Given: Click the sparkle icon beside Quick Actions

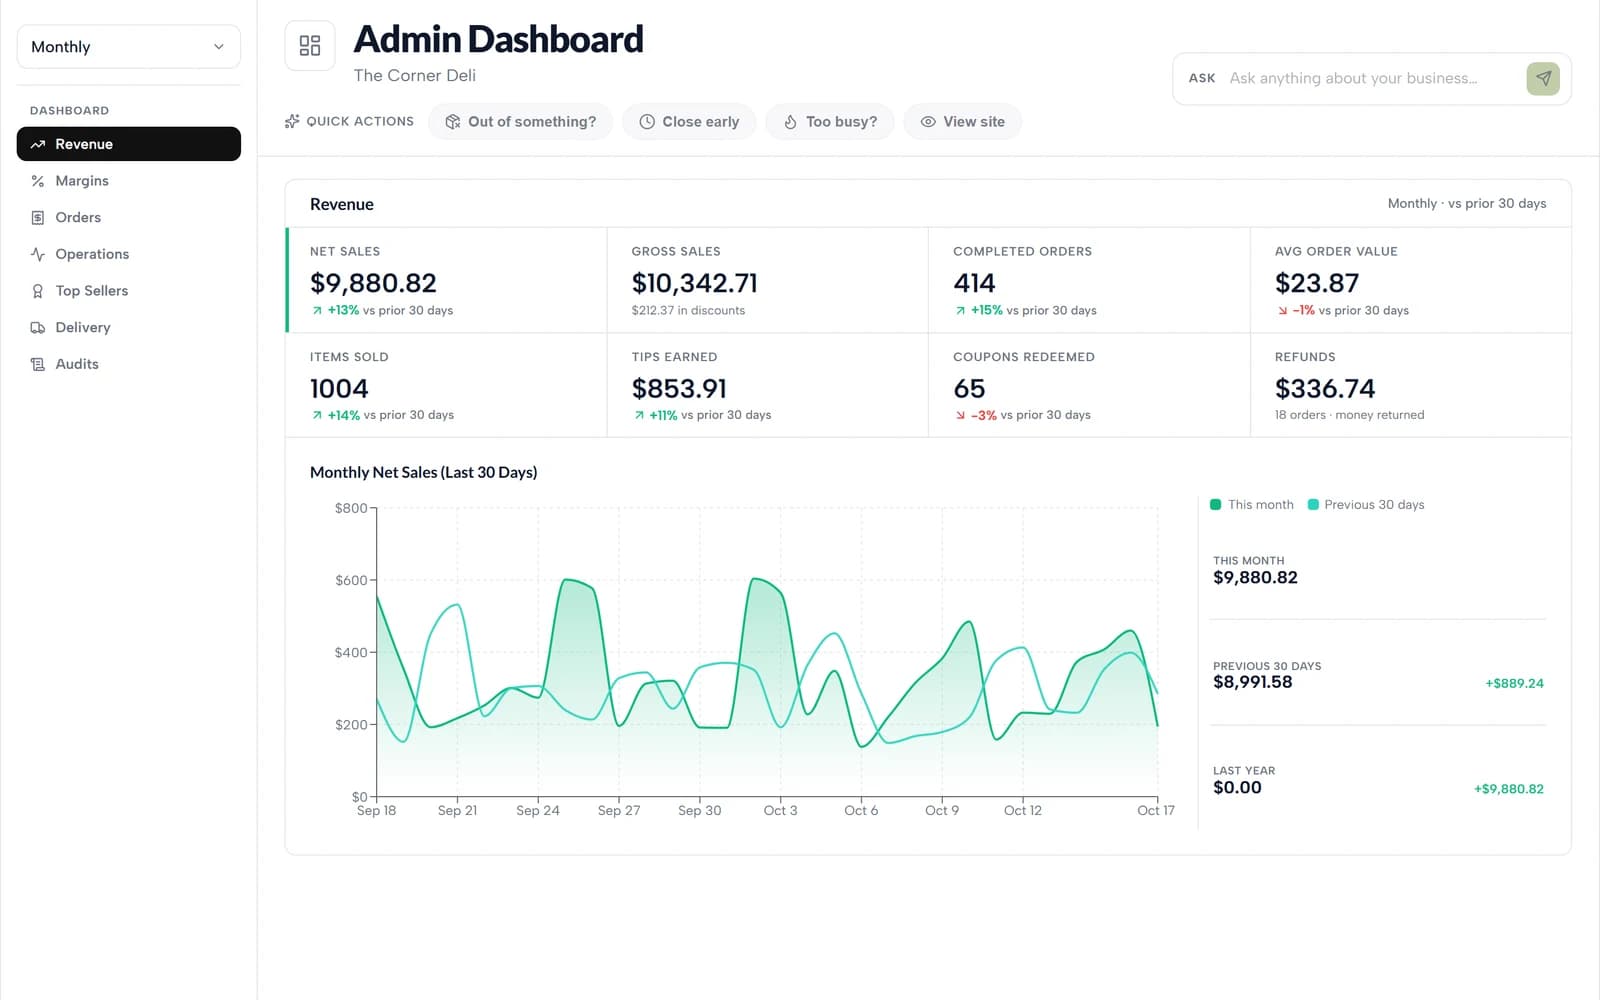Looking at the screenshot, I should [292, 121].
